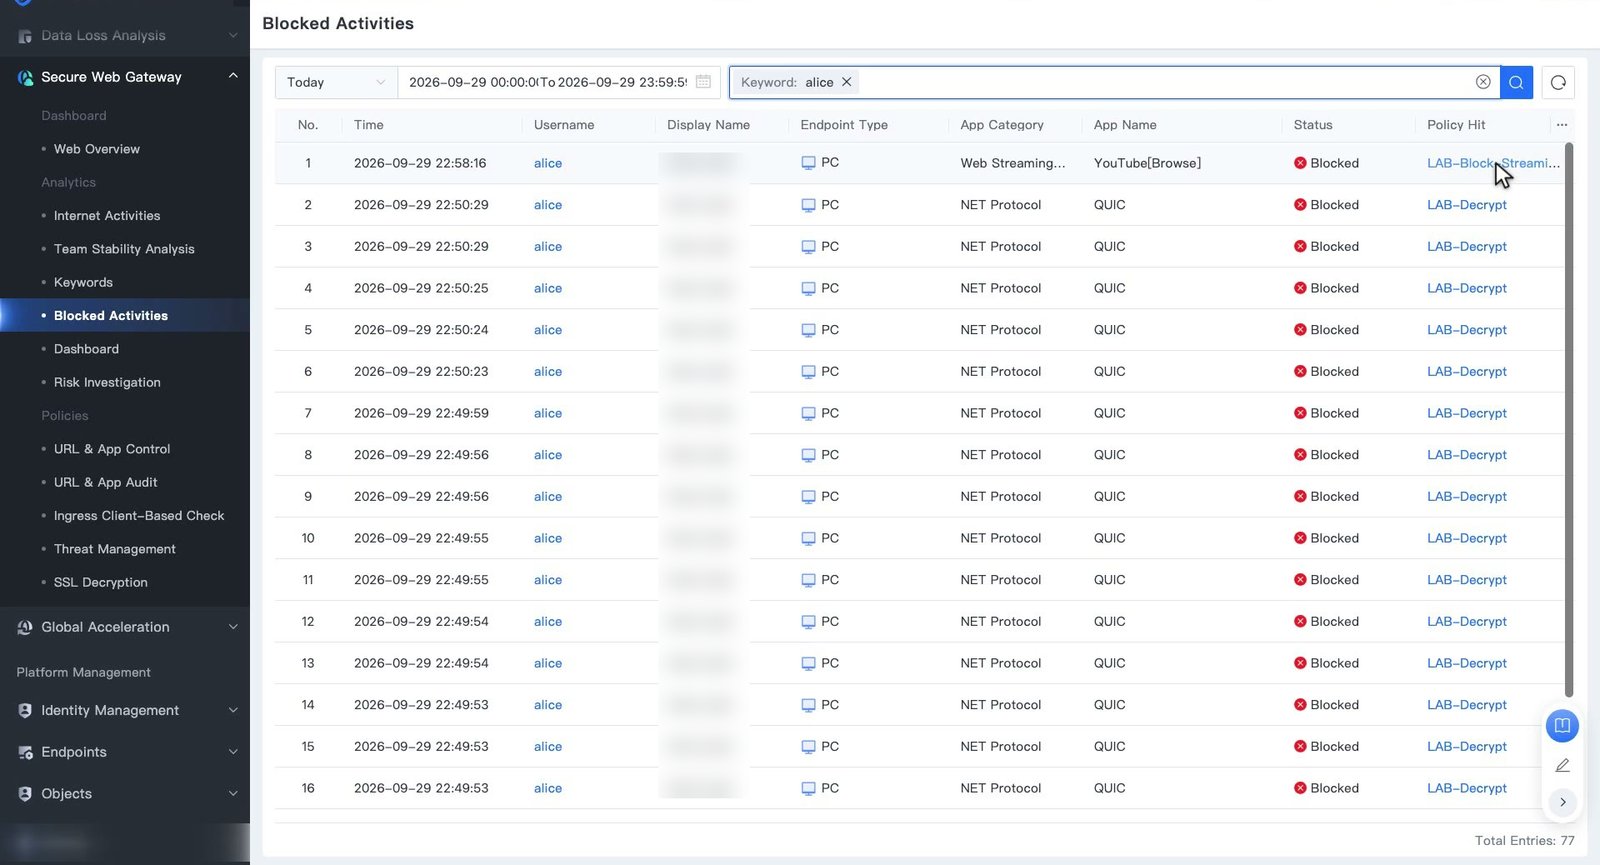Click alice username link in row 1

(548, 163)
